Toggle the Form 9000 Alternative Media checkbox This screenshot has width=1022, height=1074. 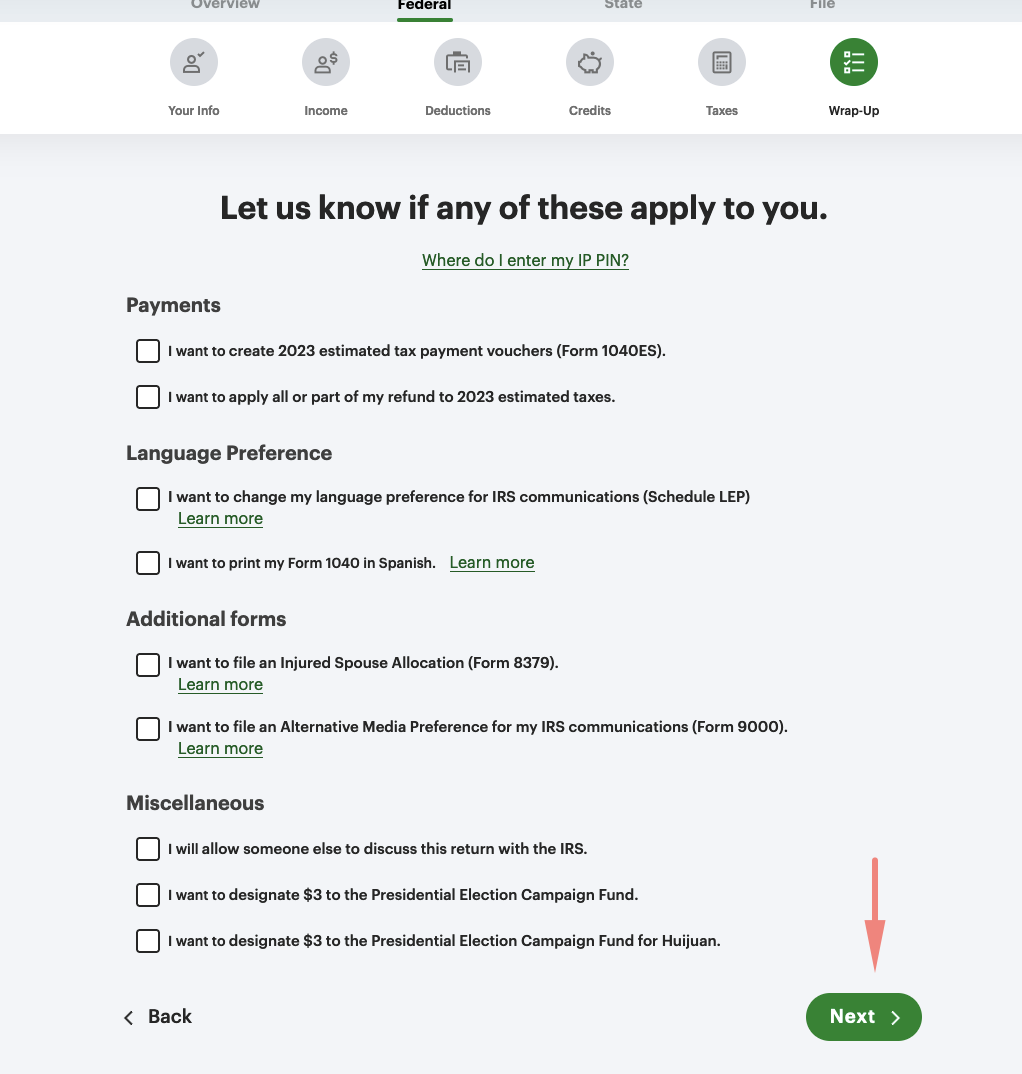148,728
